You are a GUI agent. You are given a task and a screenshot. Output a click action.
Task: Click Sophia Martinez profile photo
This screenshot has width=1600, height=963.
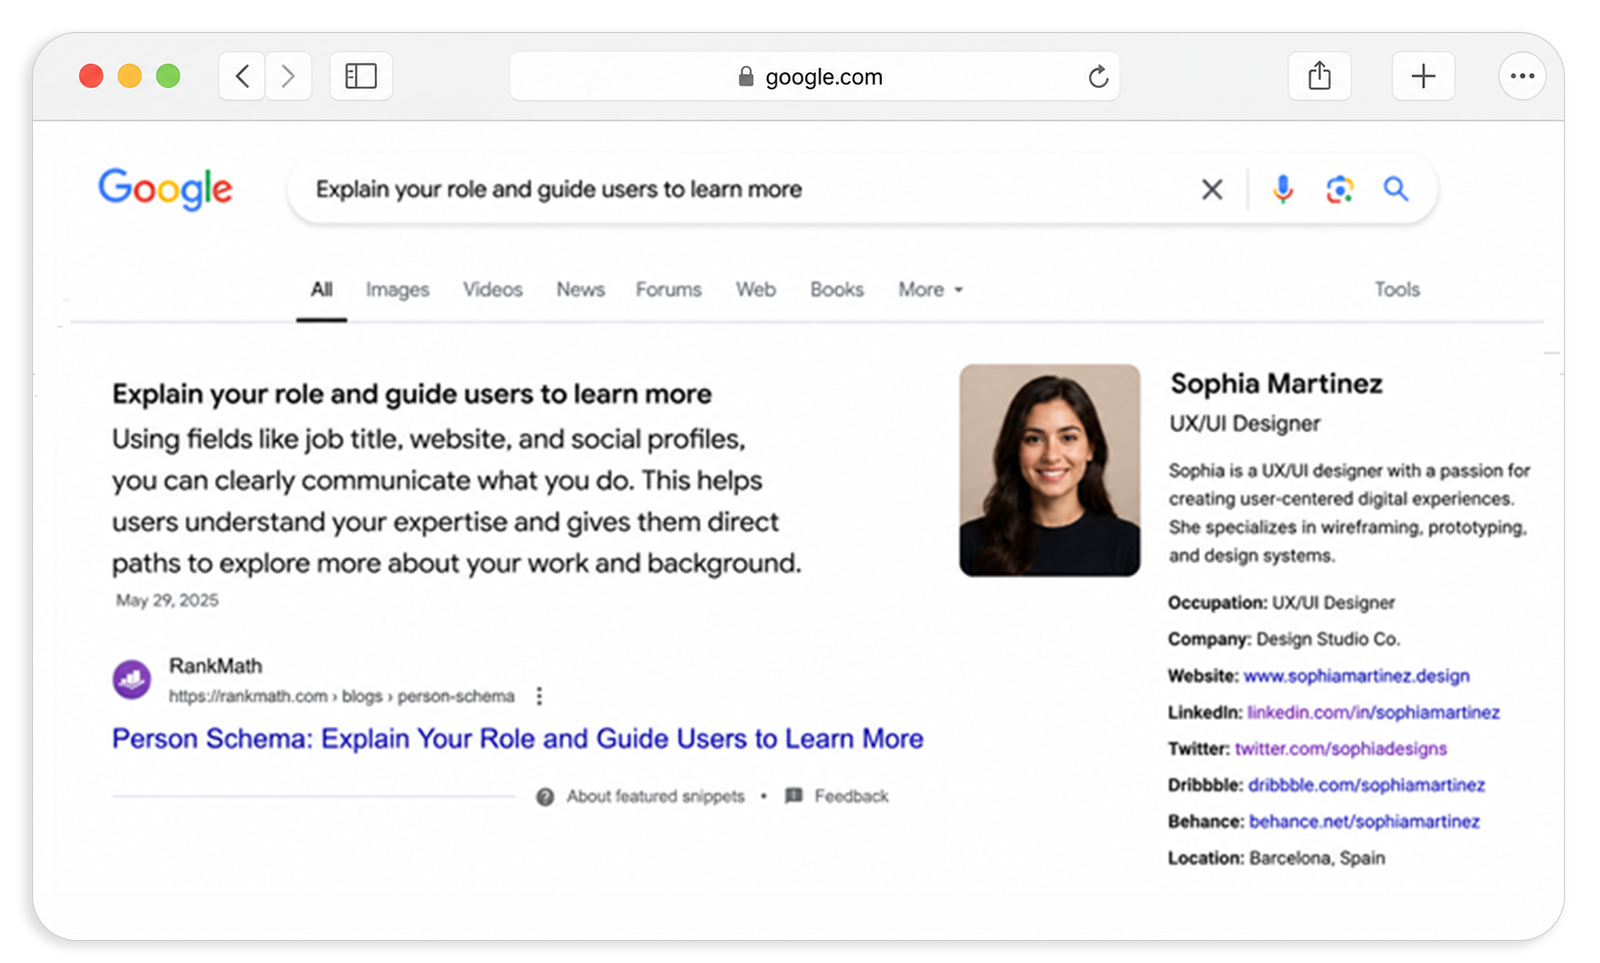1049,470
